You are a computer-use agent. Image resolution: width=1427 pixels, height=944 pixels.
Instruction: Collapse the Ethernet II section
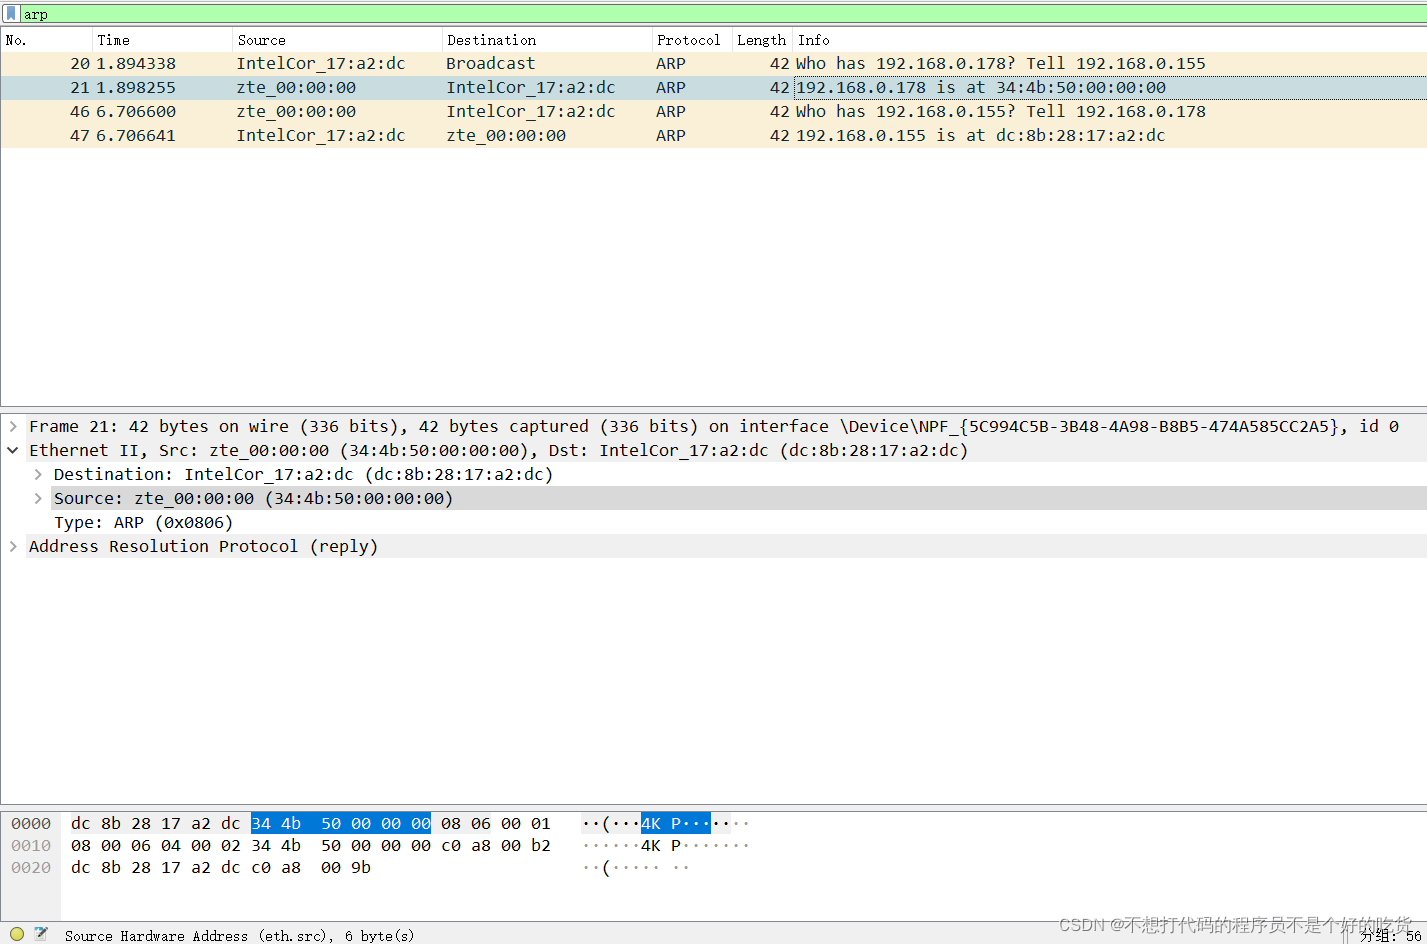click(13, 450)
